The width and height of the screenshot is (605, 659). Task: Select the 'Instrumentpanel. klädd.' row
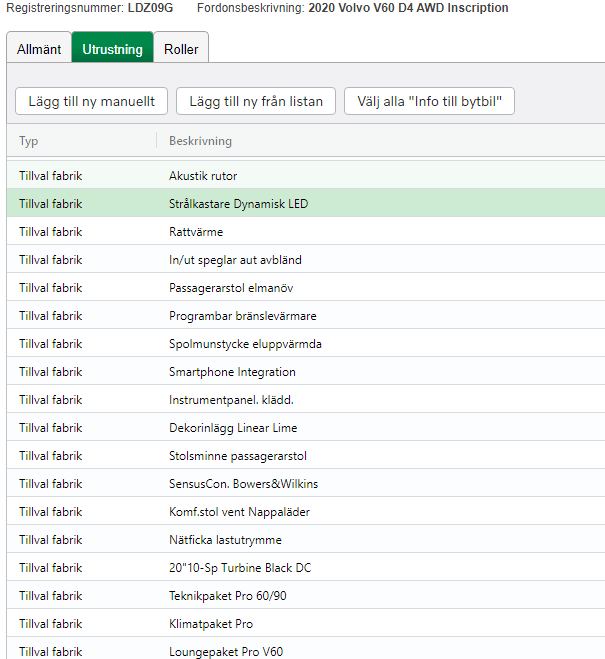click(306, 400)
